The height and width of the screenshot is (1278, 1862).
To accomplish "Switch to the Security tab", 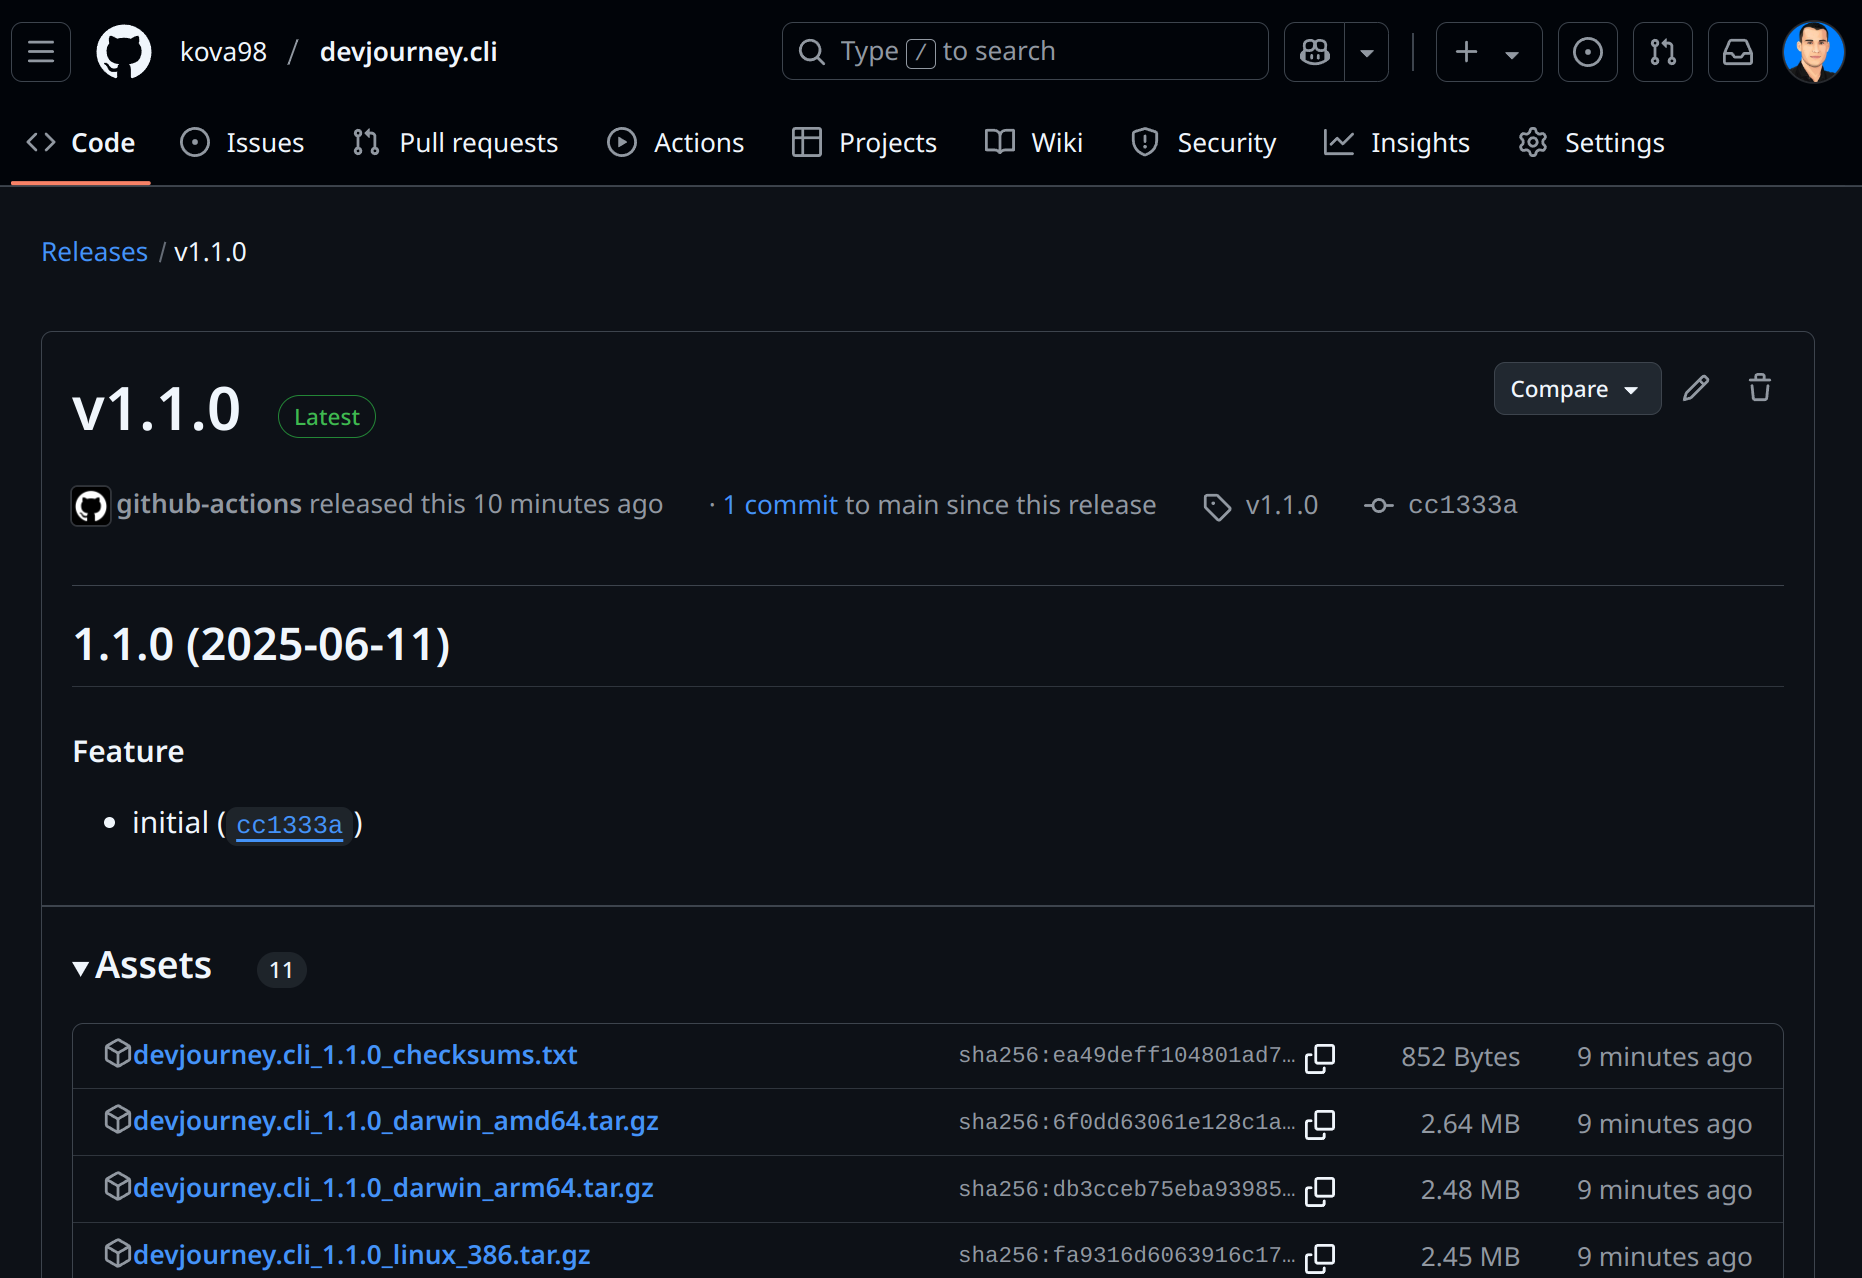I will [x=1204, y=143].
